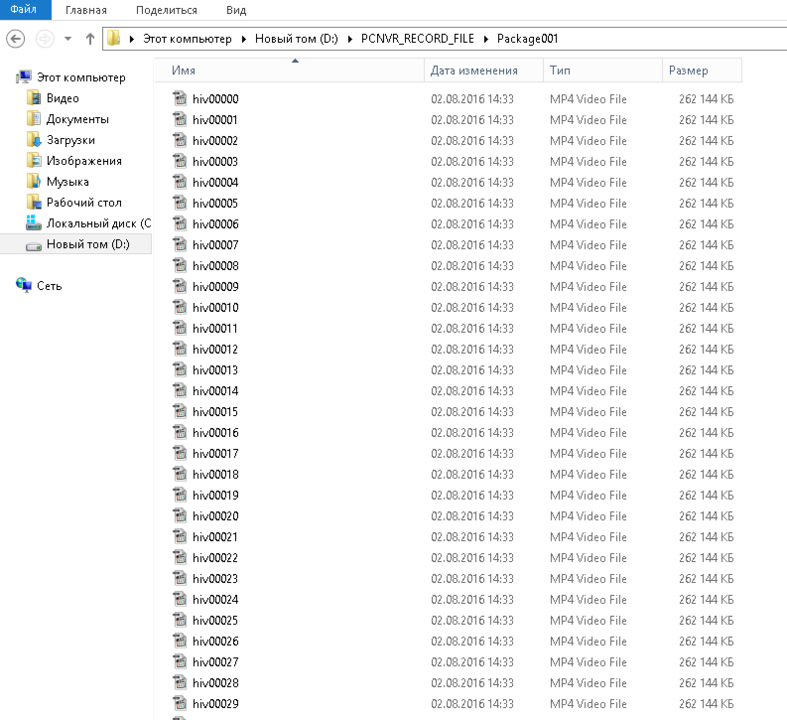Click the Музыка folder icon in sidebar
Screen dimensions: 787x720
coord(34,181)
